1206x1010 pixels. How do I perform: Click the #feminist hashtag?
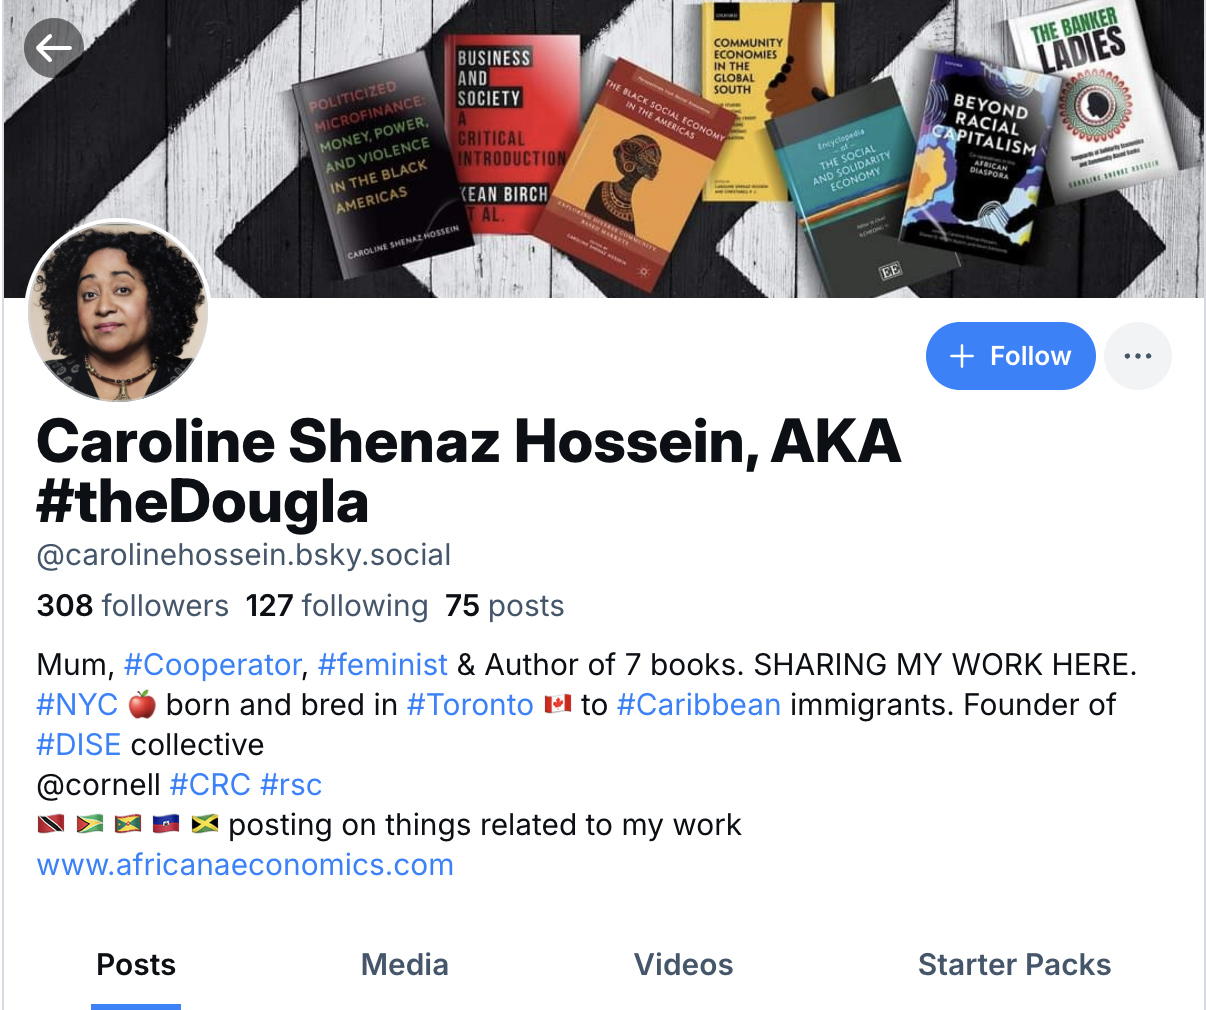pyautogui.click(x=383, y=665)
